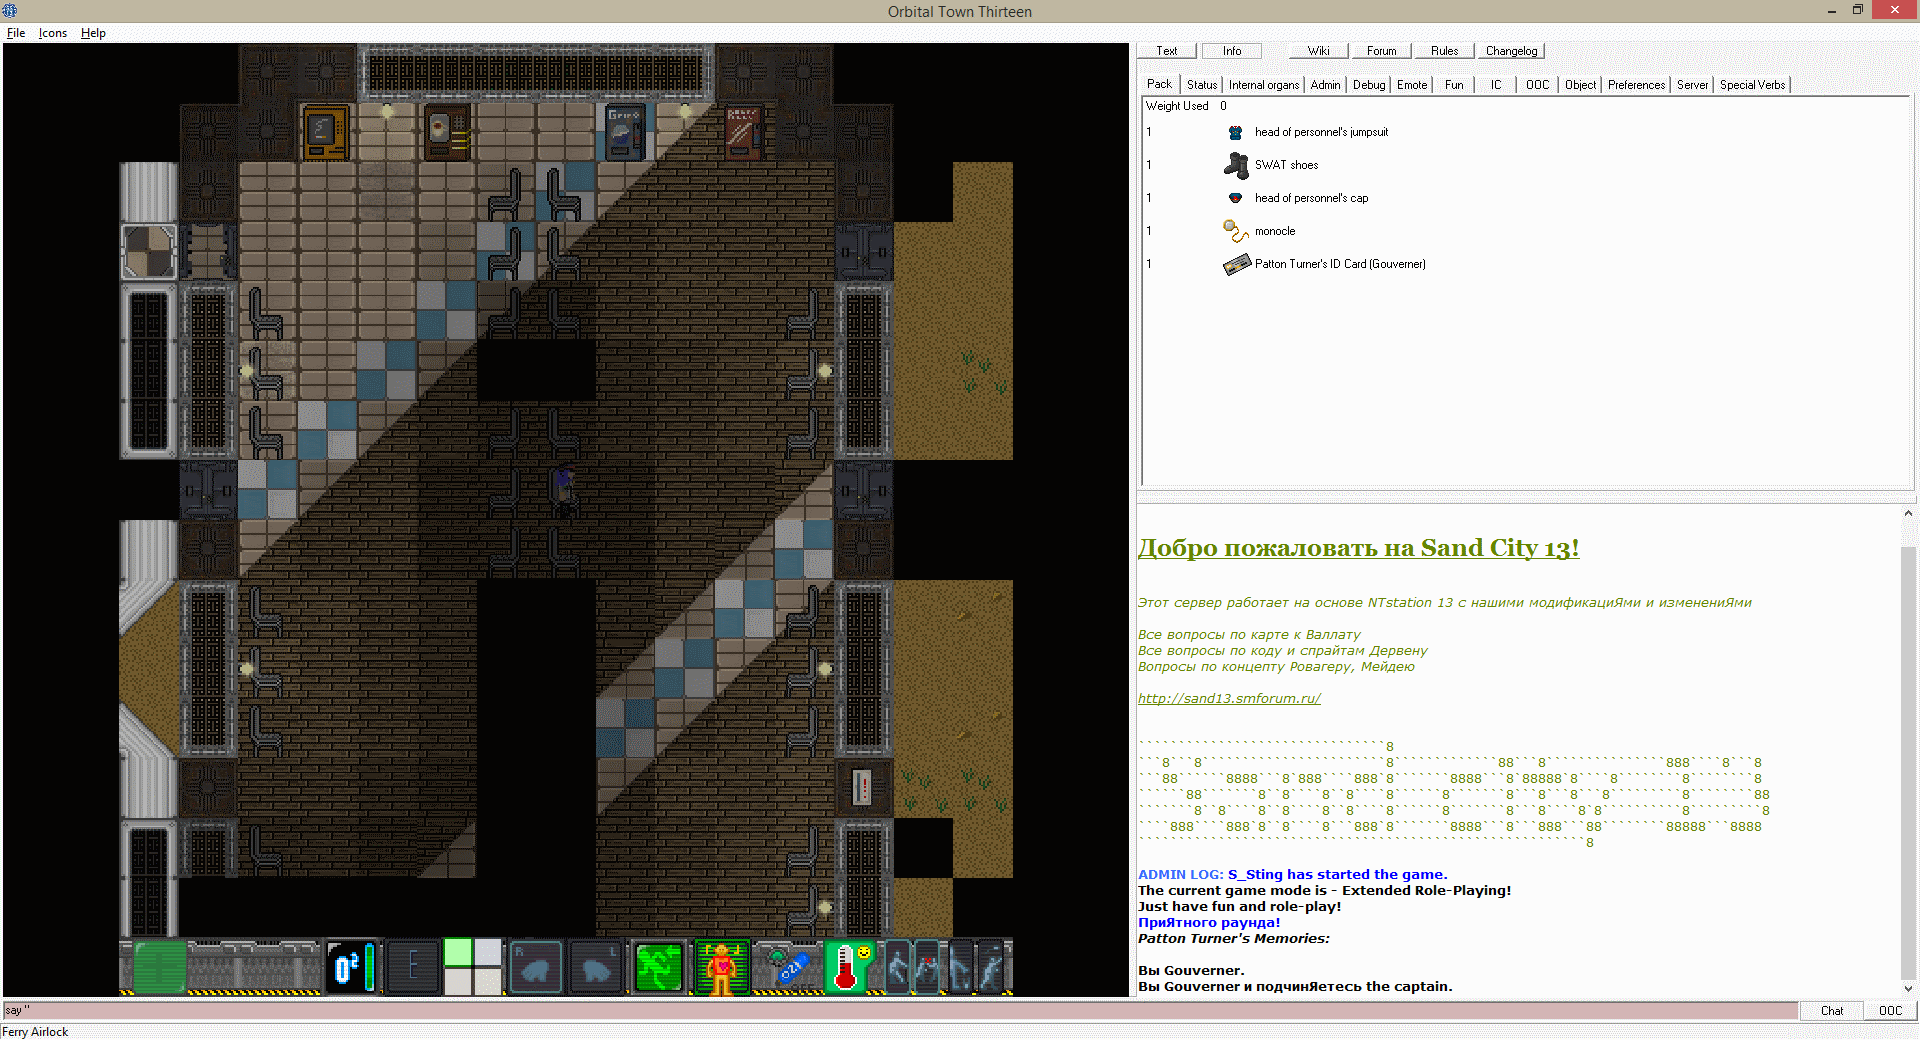Click the green inventory panel HUD icon
The width and height of the screenshot is (1920, 1040).
[159, 968]
